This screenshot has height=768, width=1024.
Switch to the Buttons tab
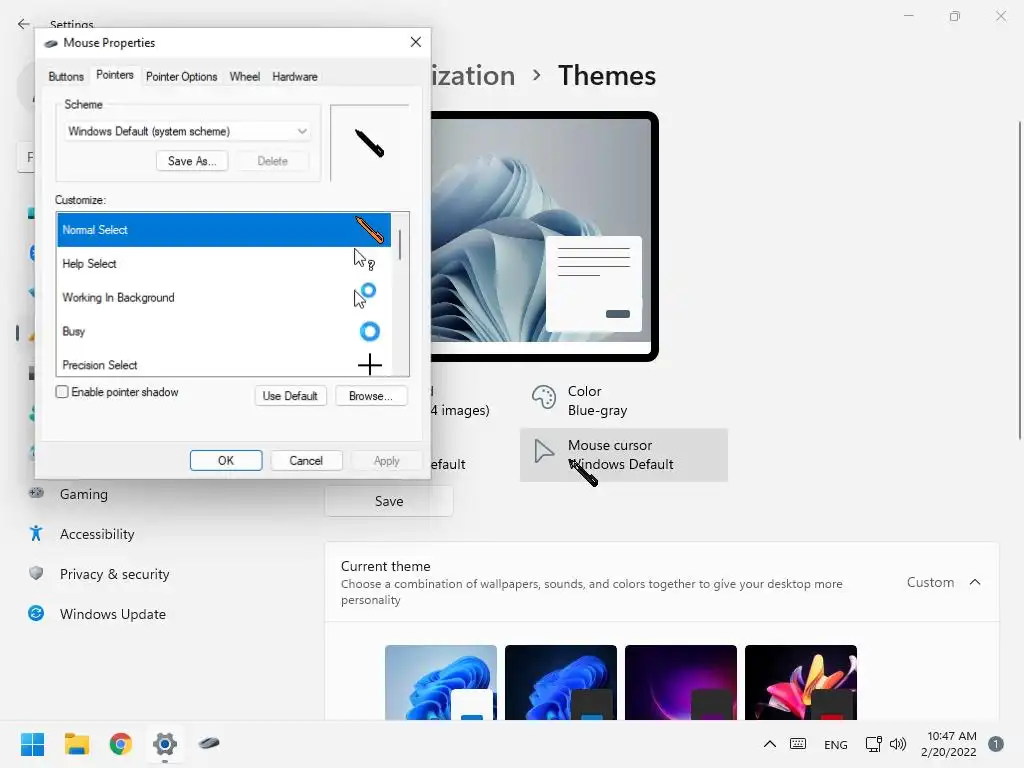[66, 76]
